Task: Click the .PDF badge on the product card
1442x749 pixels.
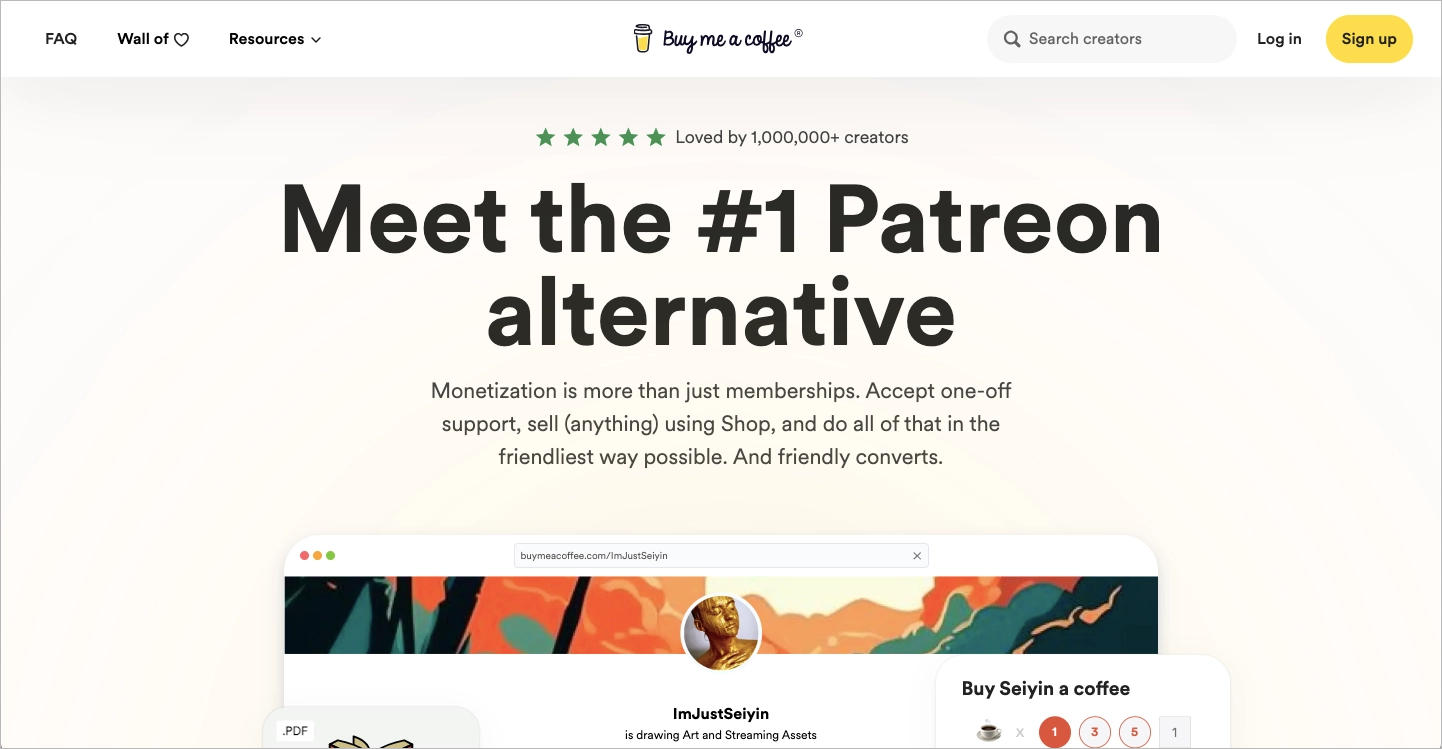Action: 295,731
